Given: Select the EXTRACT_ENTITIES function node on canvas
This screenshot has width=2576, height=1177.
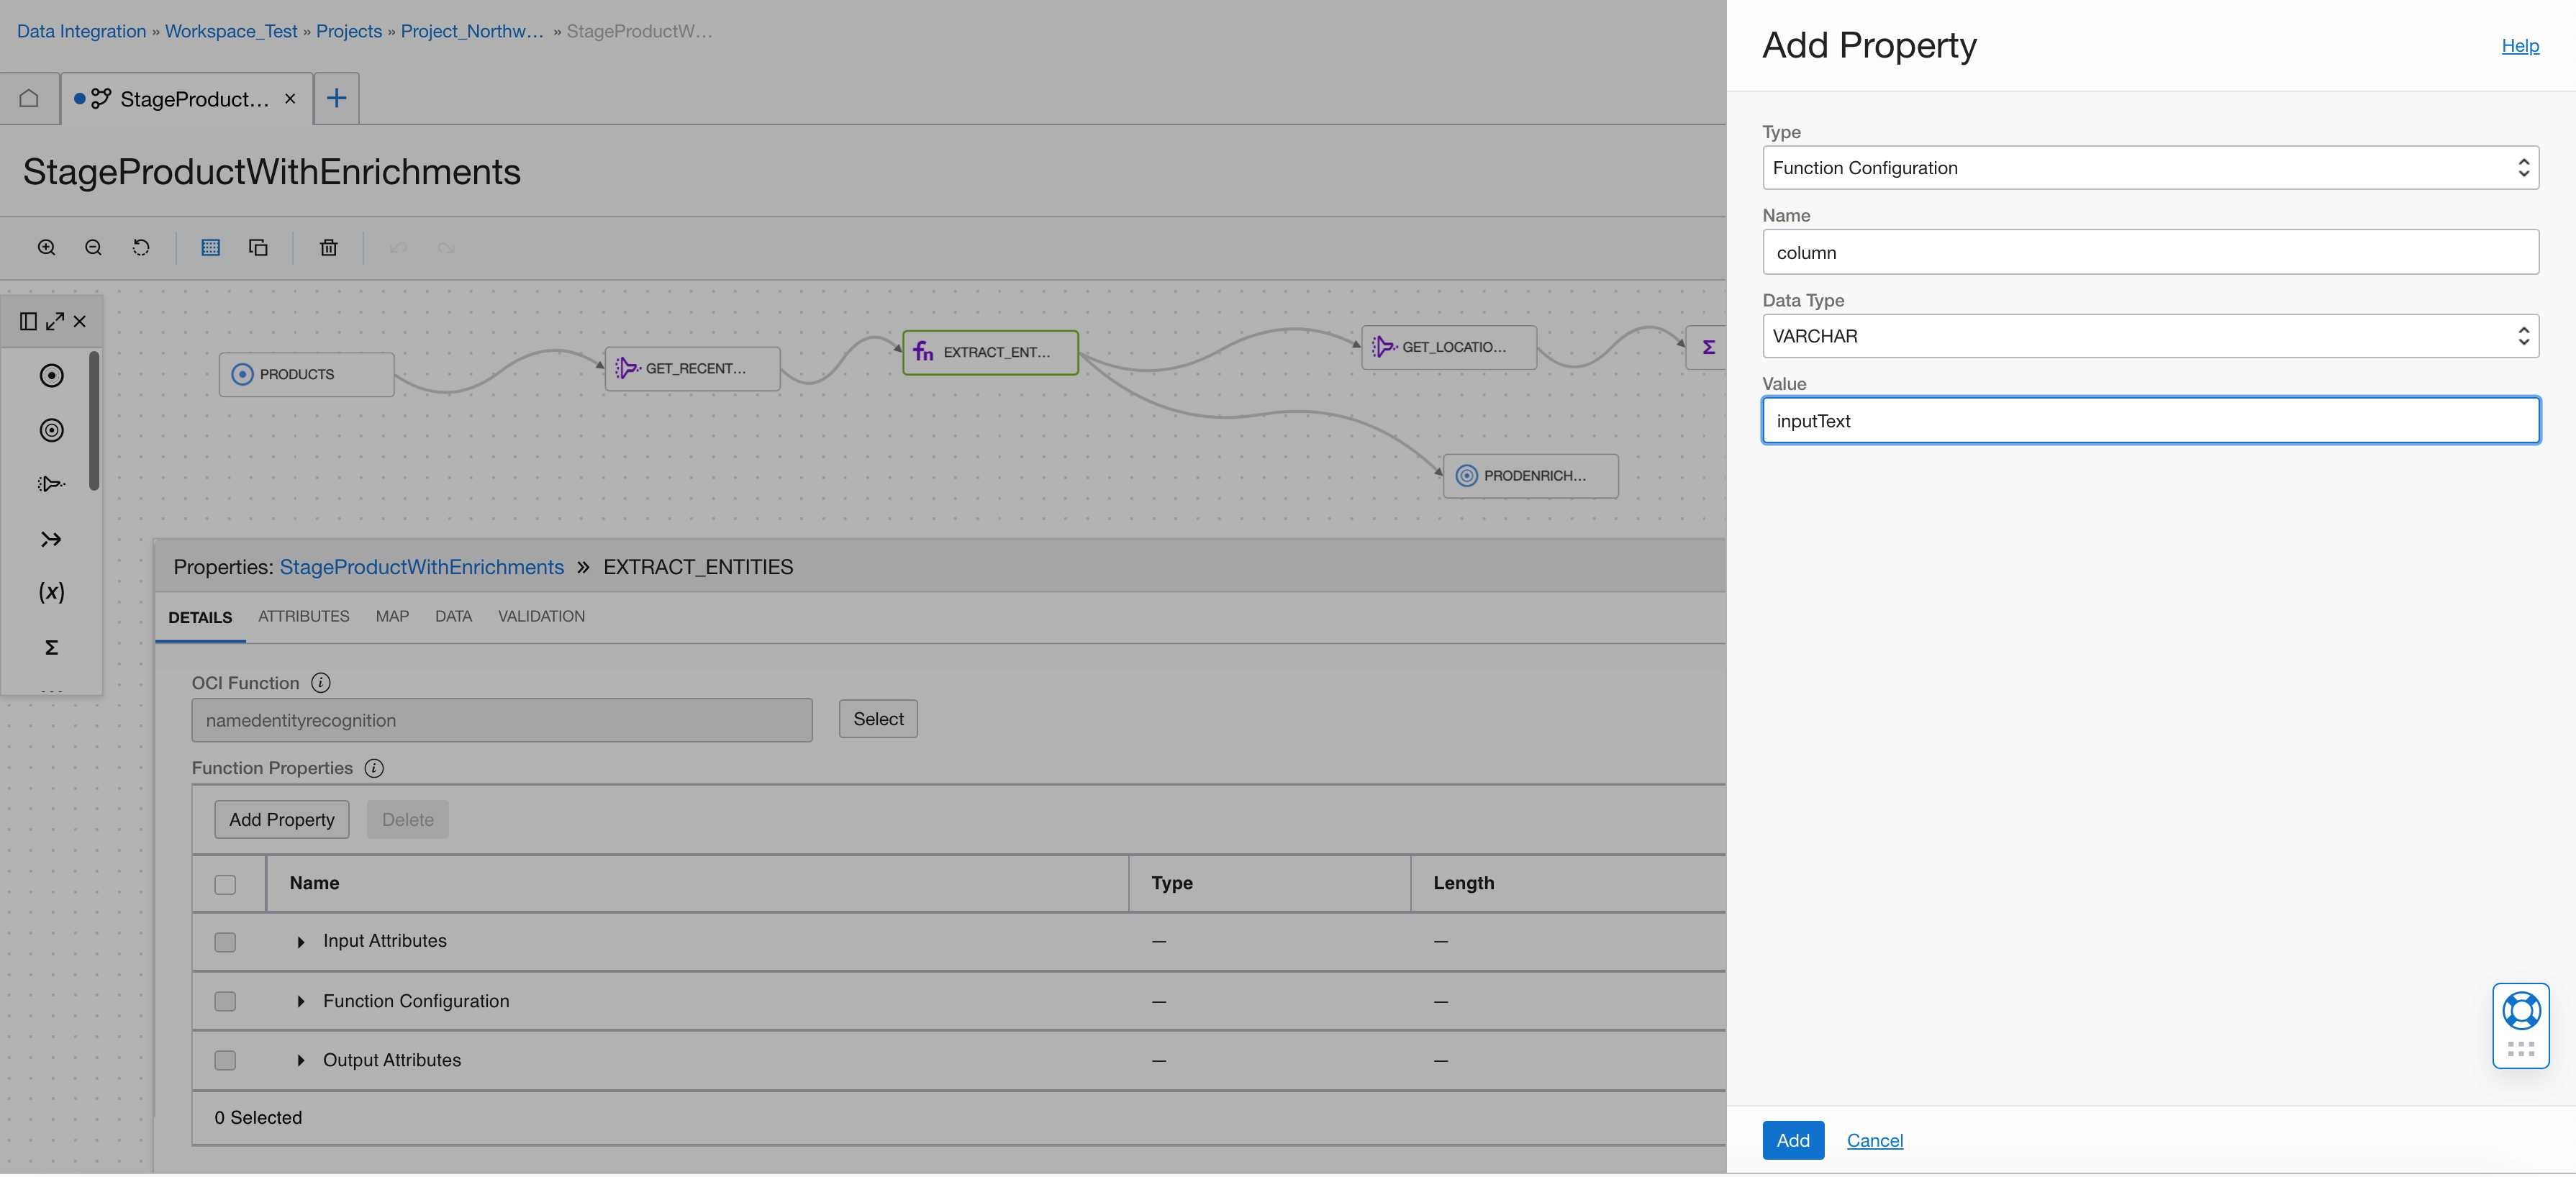Looking at the screenshot, I should 989,352.
